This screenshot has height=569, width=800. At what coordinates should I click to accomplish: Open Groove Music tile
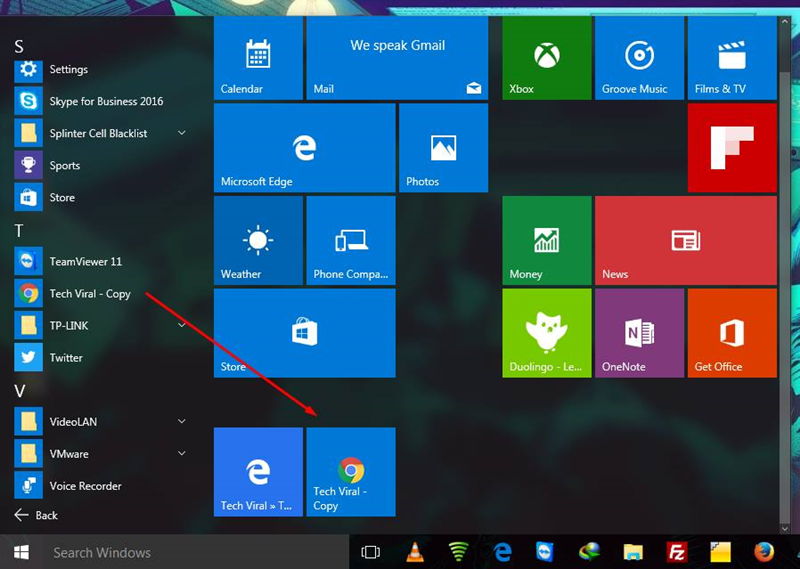639,58
